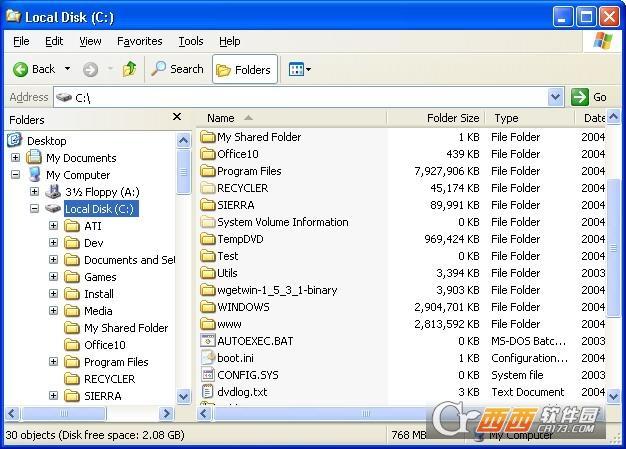This screenshot has width=626, height=449.
Task: Close the Folders pane with X
Action: [177, 117]
